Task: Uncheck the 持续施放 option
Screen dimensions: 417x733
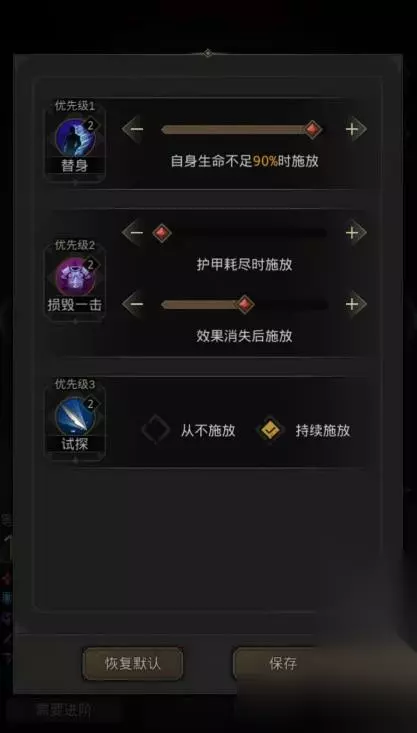Action: pyautogui.click(x=271, y=430)
